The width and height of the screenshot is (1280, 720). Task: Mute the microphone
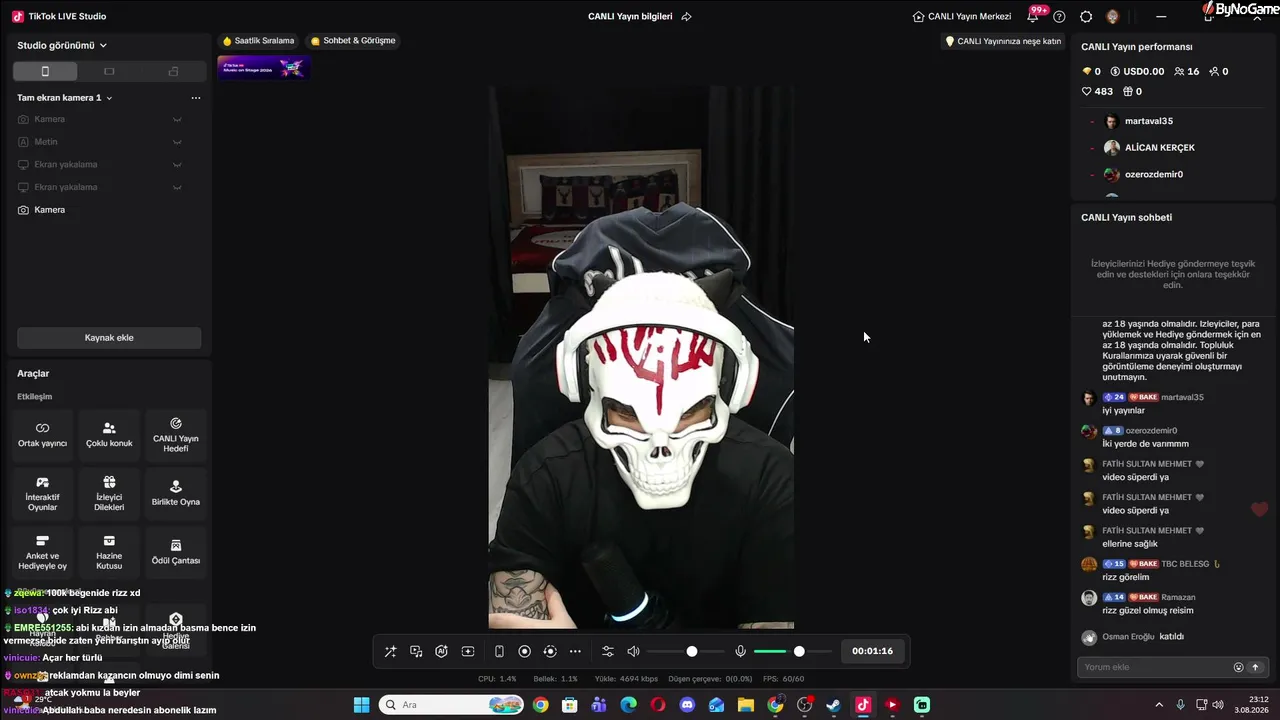coord(740,651)
